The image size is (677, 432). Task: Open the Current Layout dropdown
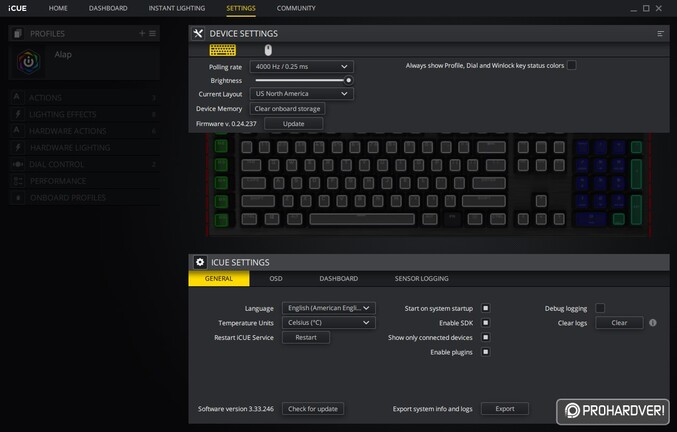[x=301, y=94]
